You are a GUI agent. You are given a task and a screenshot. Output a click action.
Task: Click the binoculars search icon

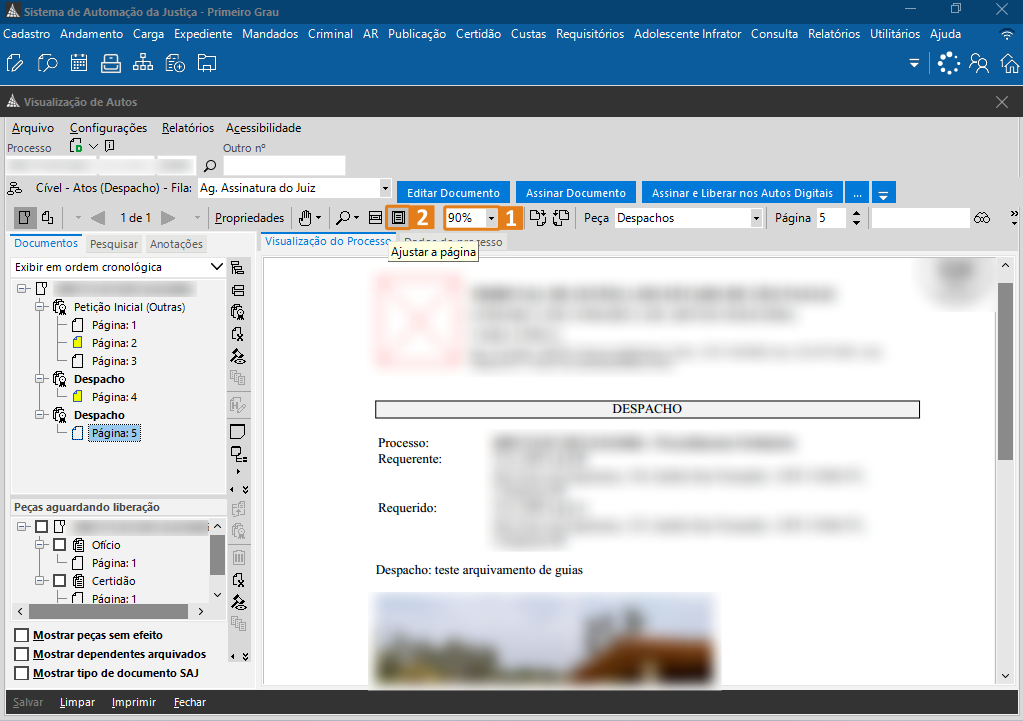click(x=982, y=218)
